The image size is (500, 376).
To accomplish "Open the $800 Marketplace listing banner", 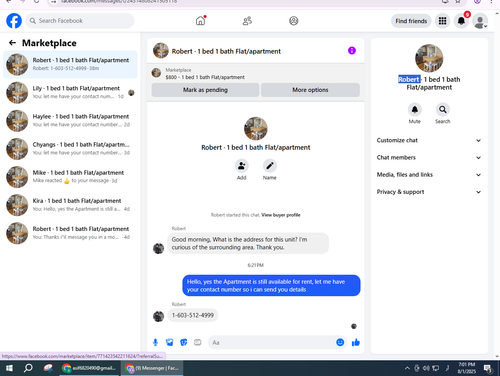I will pyautogui.click(x=255, y=74).
